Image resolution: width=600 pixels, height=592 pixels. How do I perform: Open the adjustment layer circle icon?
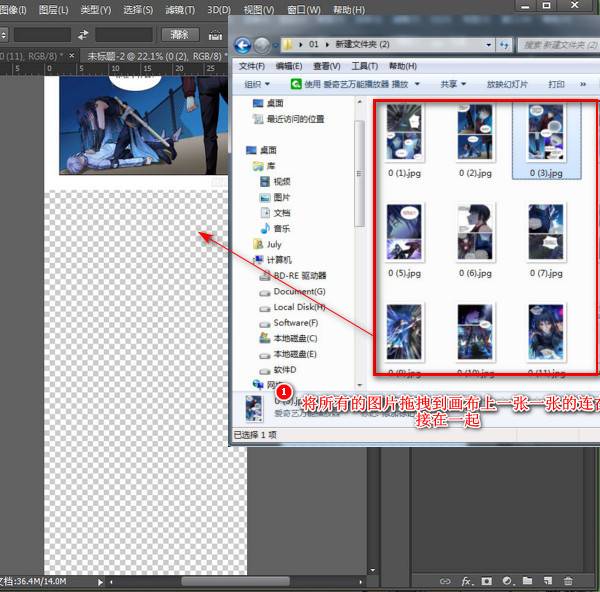coord(507,581)
